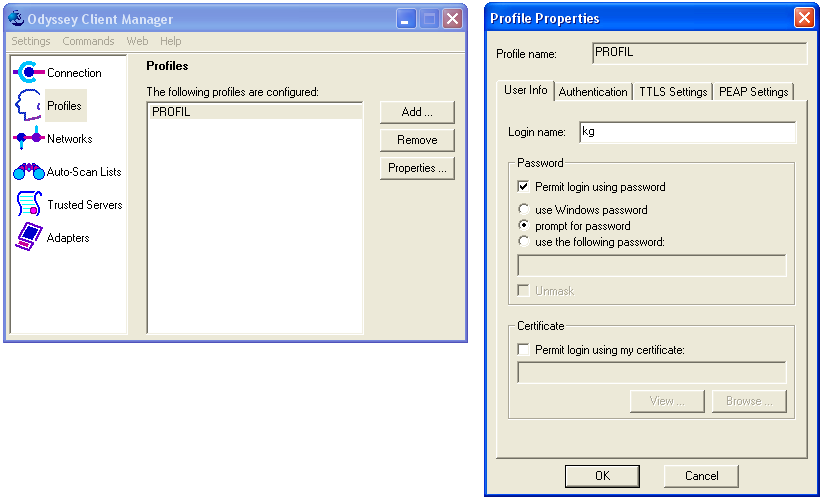Select the prompt for password option
This screenshot has height=498, width=825.
(524, 225)
